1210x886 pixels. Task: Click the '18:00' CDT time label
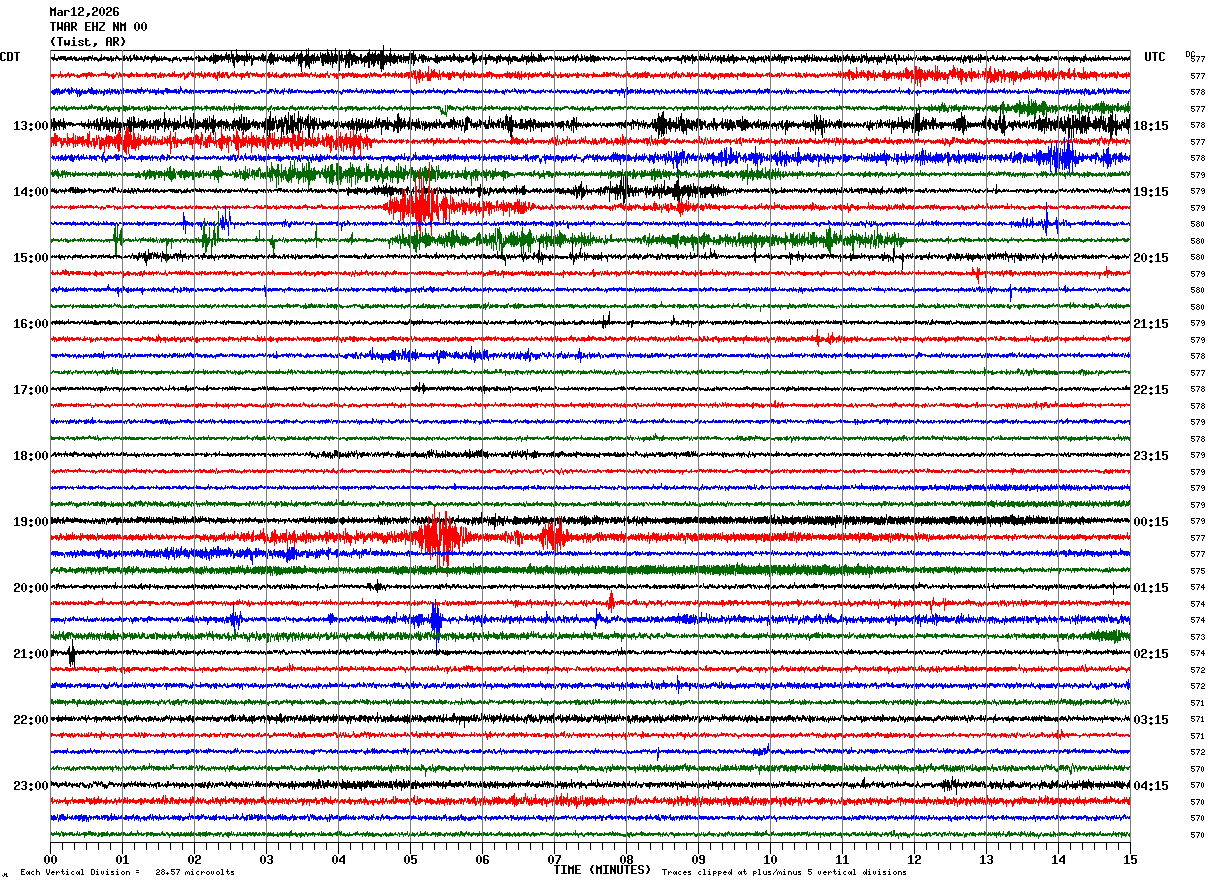(x=31, y=456)
